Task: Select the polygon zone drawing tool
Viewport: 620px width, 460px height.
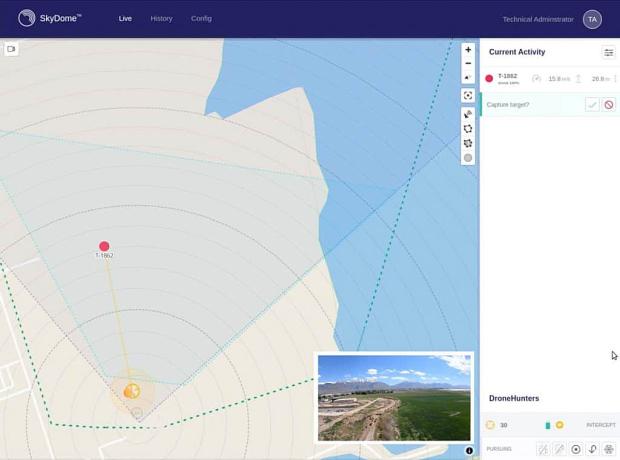Action: (468, 129)
